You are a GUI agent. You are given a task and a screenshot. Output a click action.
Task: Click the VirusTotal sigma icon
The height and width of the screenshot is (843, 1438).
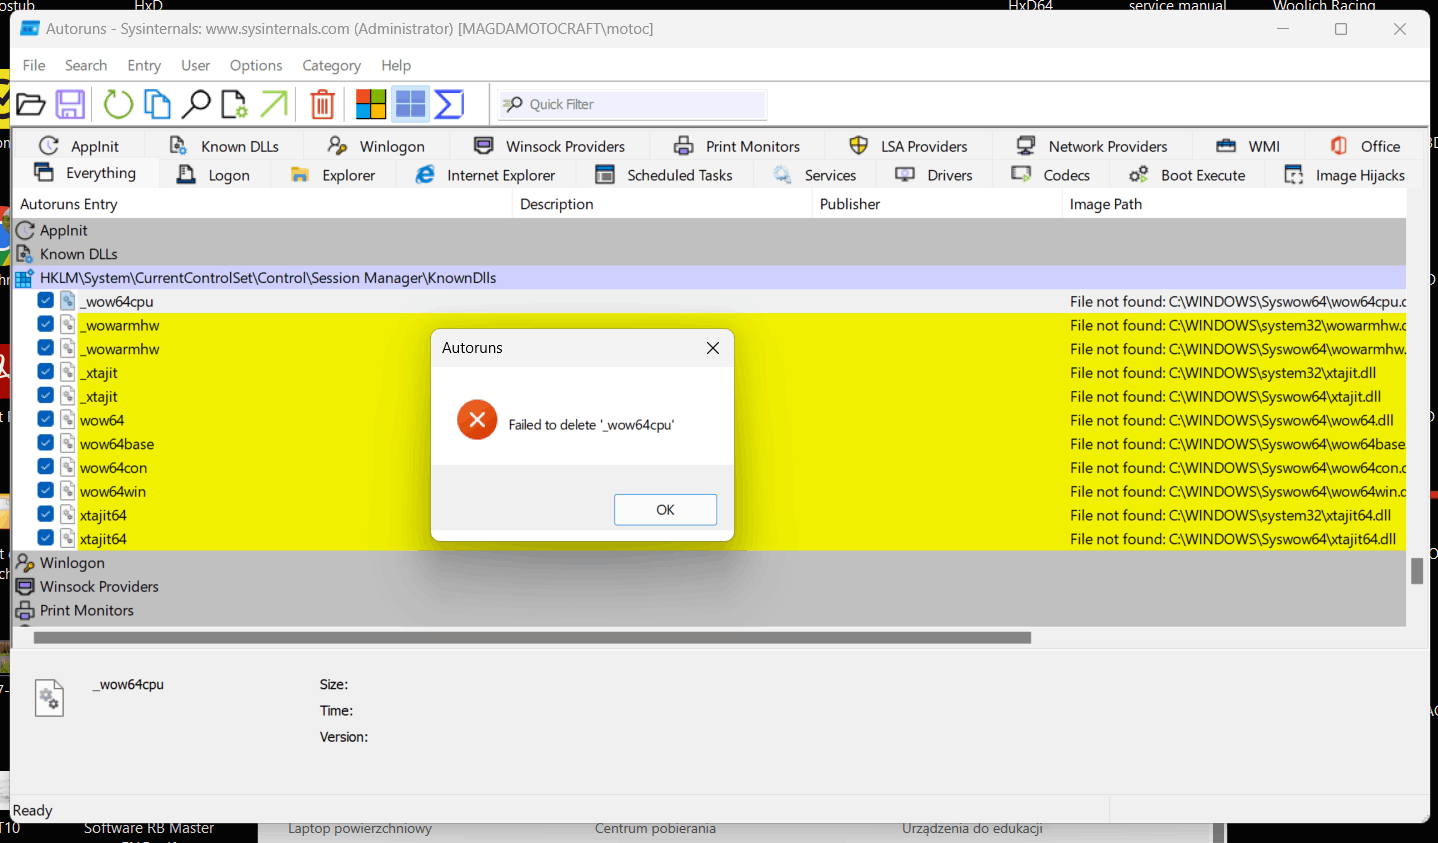point(449,104)
